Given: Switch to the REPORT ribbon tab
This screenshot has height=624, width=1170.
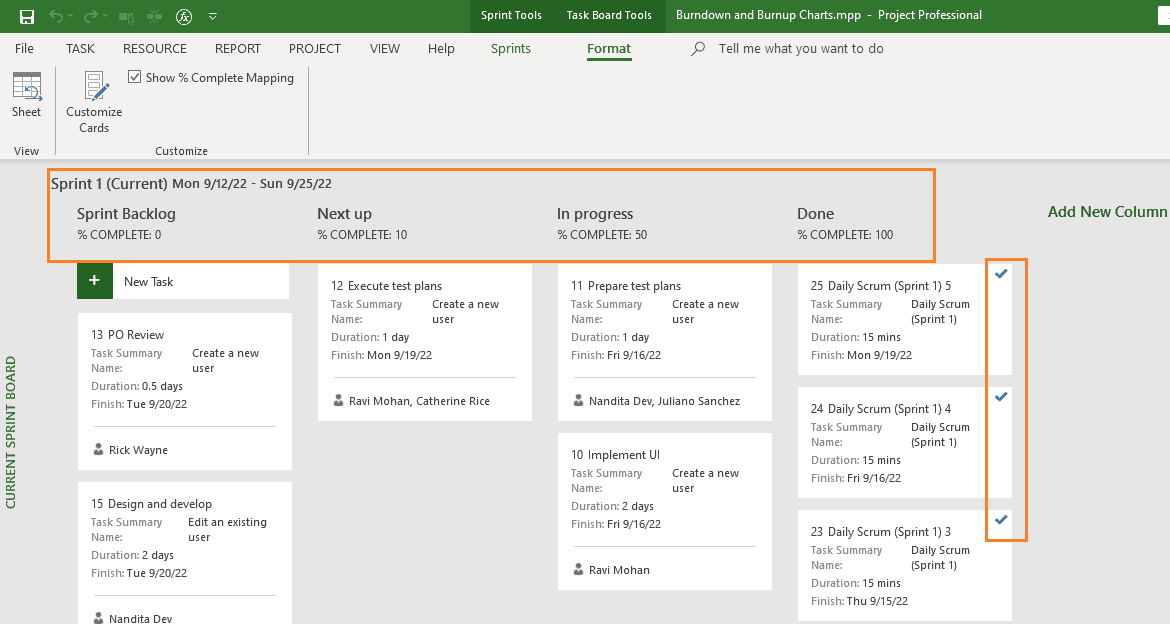Looking at the screenshot, I should (x=238, y=49).
